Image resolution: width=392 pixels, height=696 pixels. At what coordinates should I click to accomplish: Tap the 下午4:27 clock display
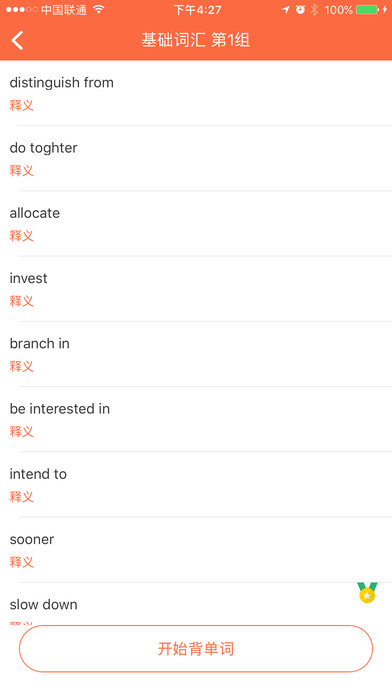coord(197,9)
